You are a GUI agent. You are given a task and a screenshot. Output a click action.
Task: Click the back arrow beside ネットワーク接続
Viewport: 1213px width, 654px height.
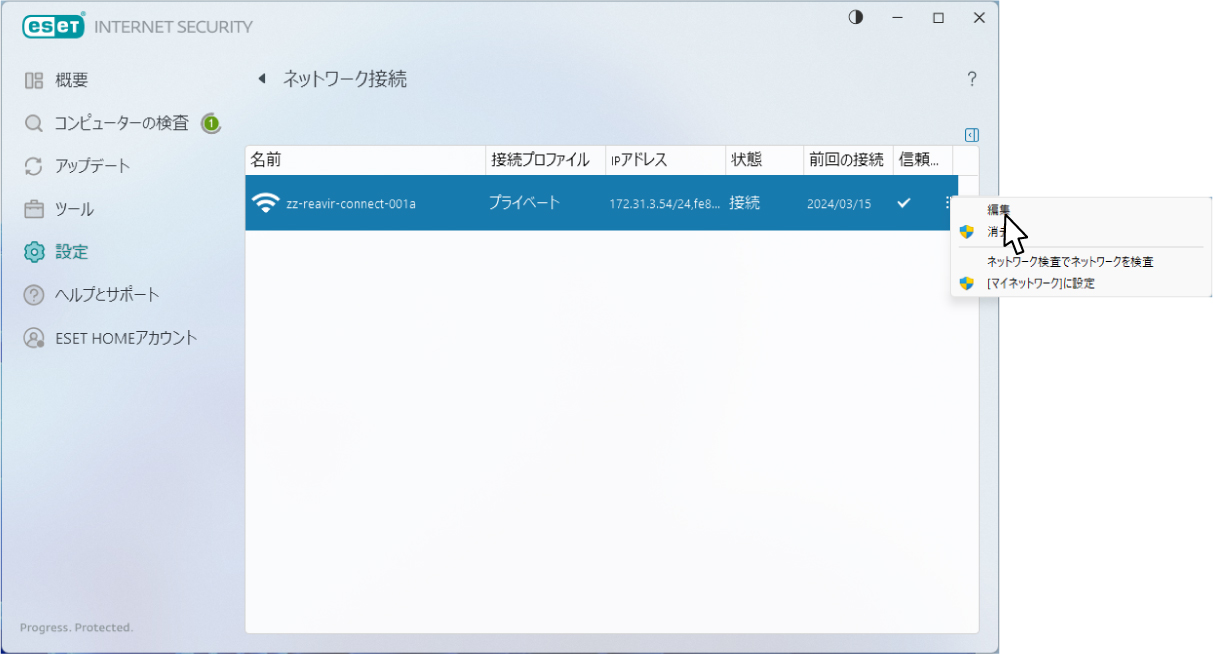pyautogui.click(x=262, y=79)
